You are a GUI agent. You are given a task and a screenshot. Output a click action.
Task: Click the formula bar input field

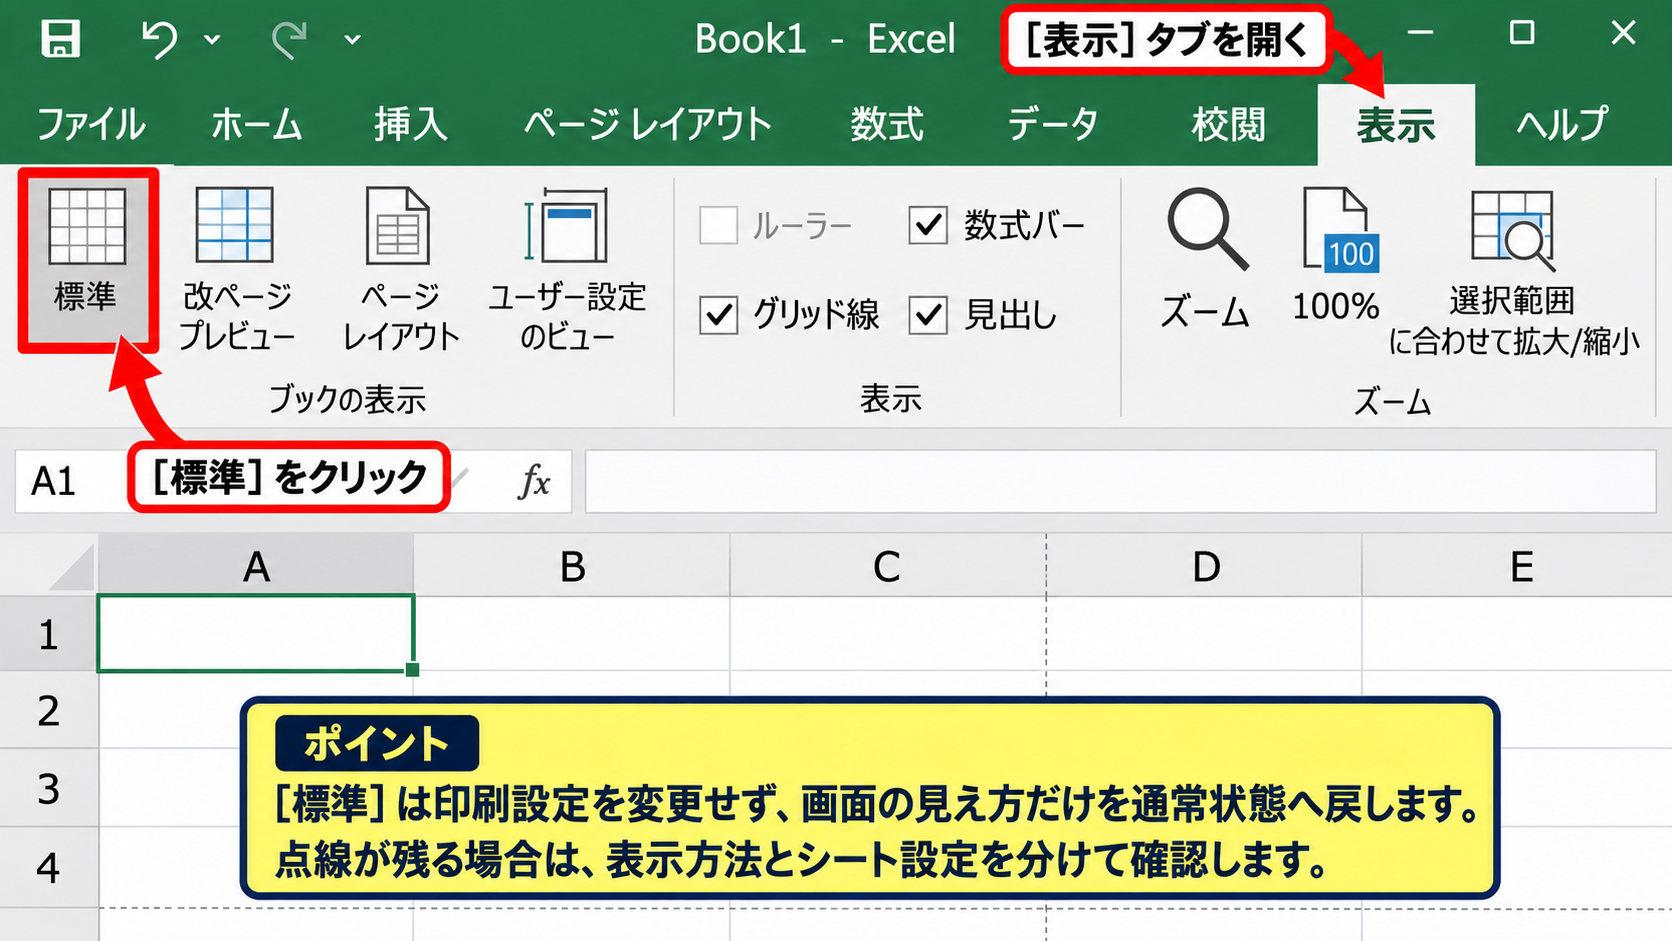(x=1120, y=481)
